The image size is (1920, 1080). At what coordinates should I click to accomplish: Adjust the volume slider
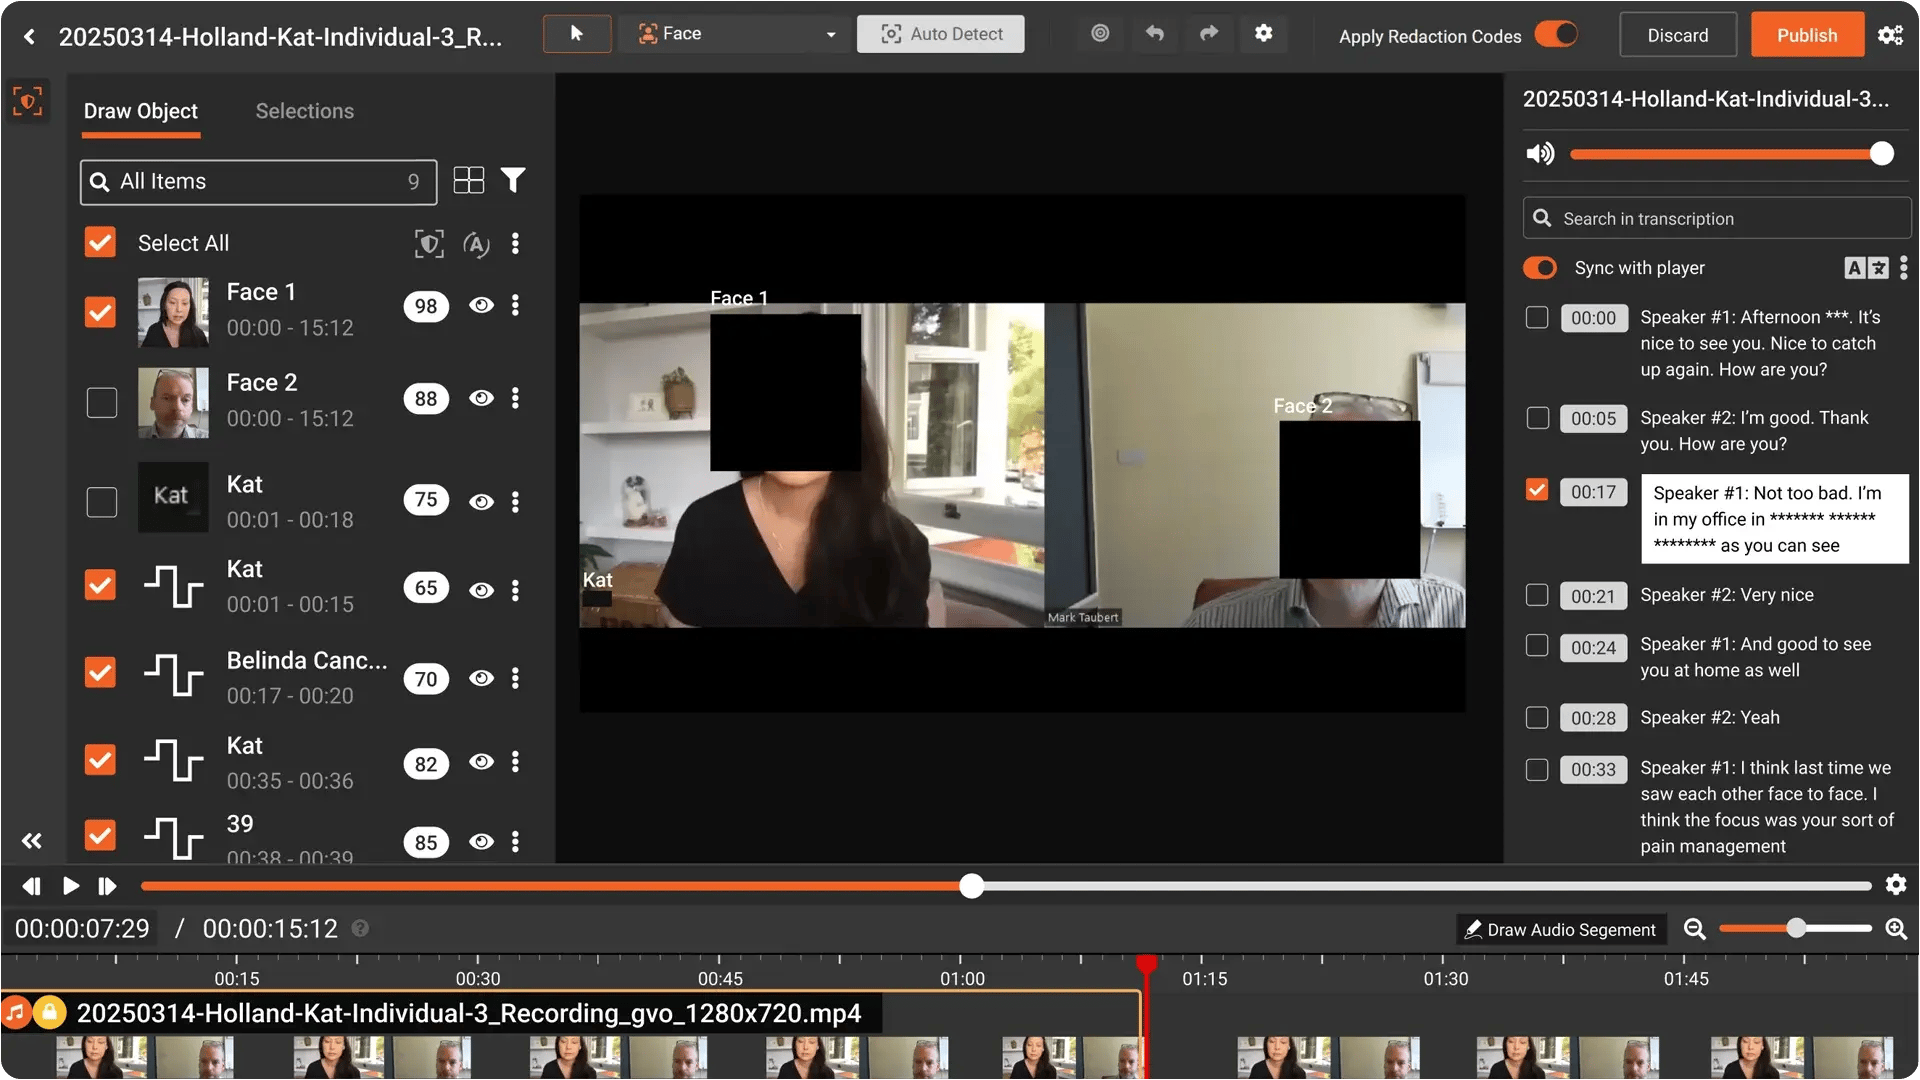pyautogui.click(x=1731, y=154)
